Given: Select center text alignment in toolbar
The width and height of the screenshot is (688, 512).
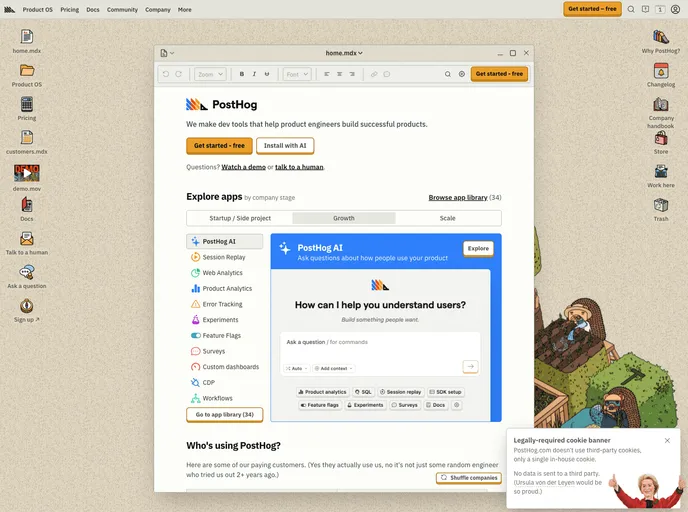Looking at the screenshot, I should pos(339,74).
